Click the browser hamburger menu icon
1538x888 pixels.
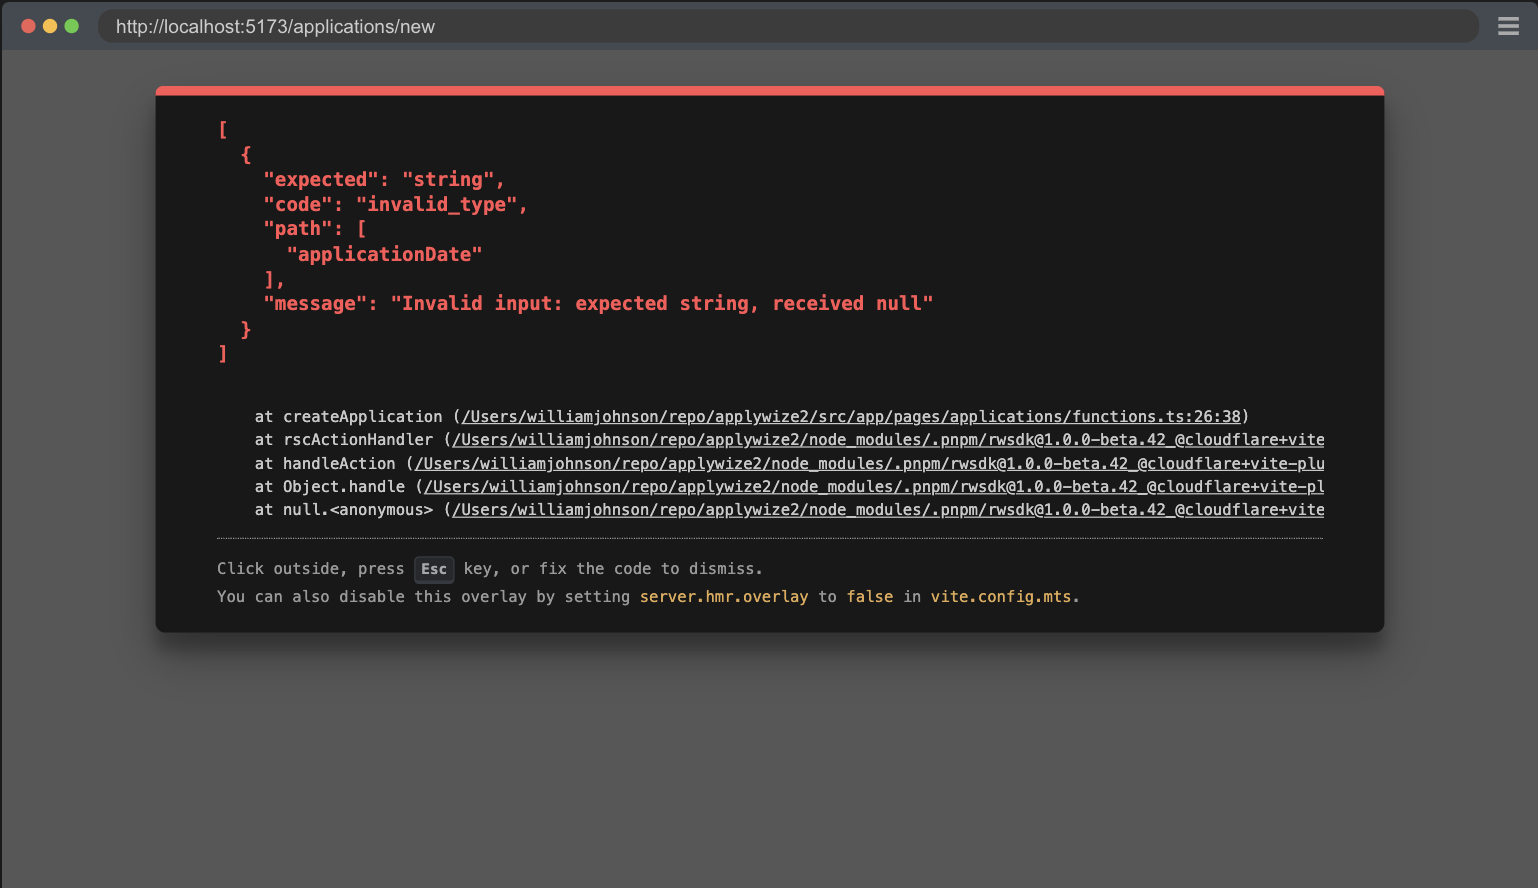1508,26
